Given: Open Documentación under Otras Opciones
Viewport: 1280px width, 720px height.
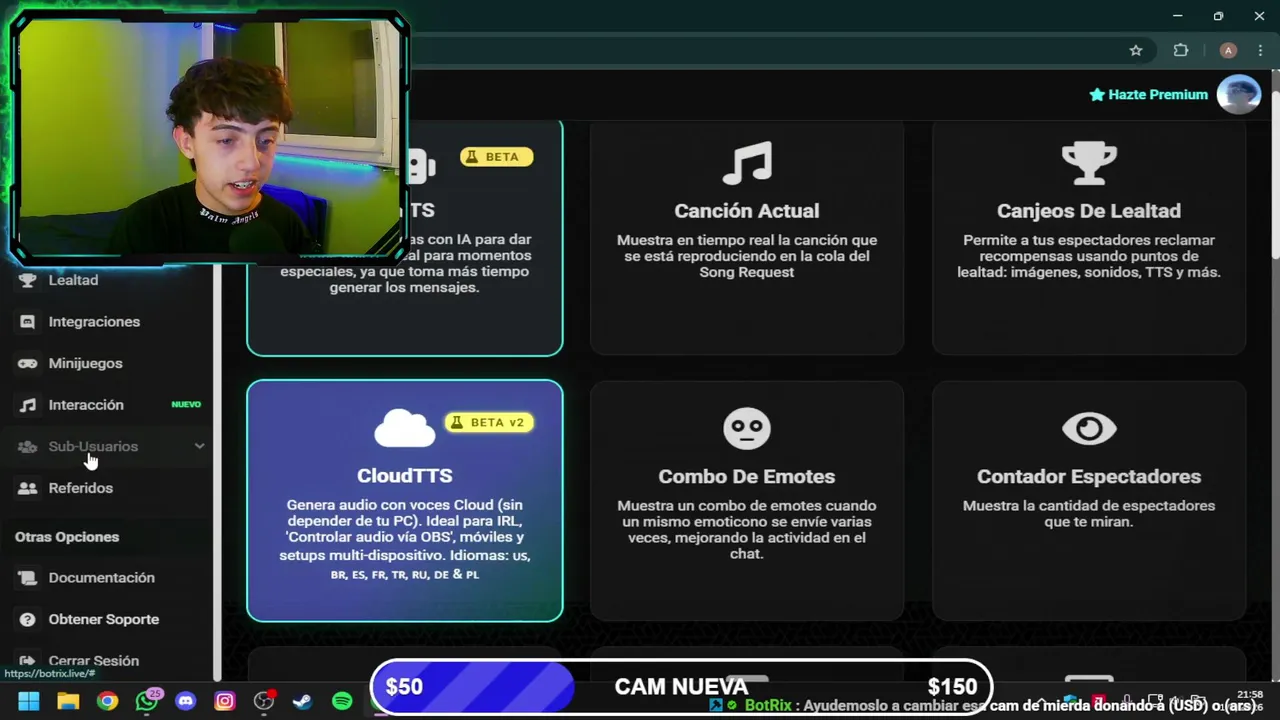Looking at the screenshot, I should [x=88, y=578].
